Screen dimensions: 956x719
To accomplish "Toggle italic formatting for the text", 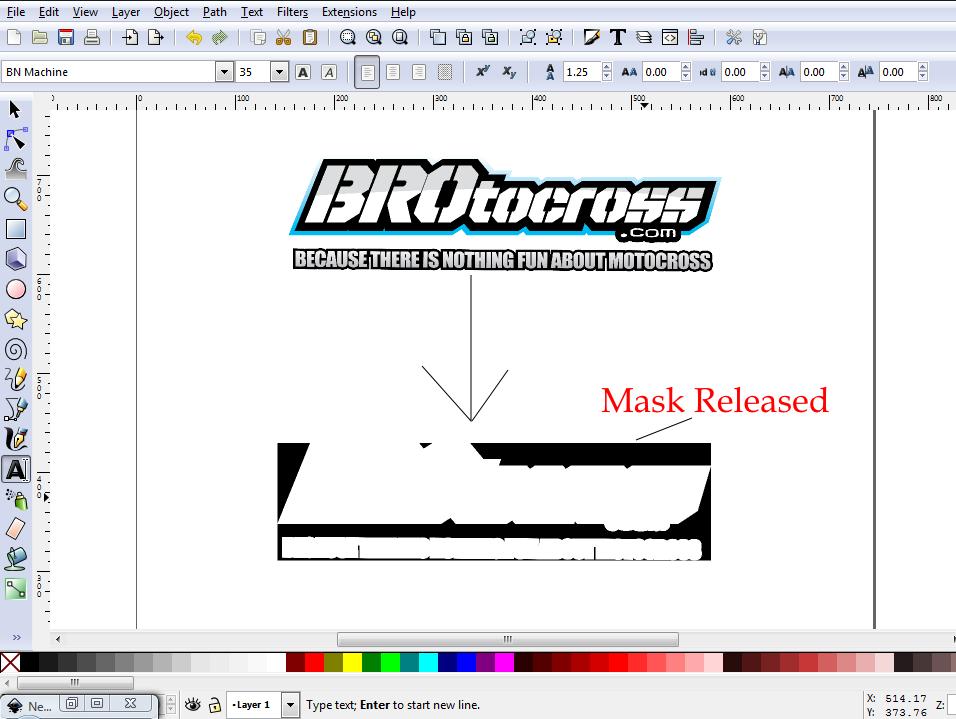I will point(328,71).
